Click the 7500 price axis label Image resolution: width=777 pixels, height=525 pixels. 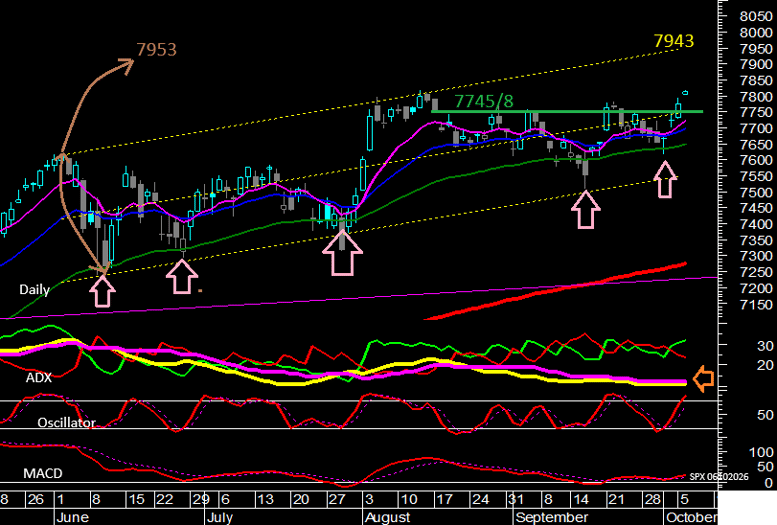pyautogui.click(x=756, y=192)
